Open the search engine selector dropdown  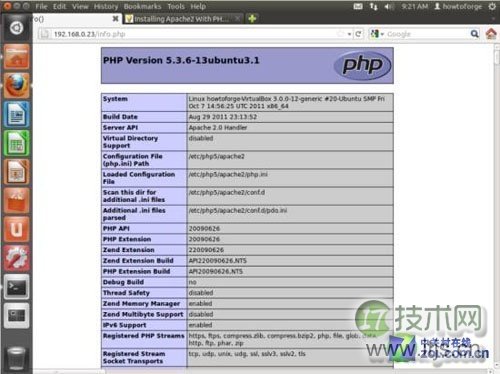pyautogui.click(x=377, y=34)
